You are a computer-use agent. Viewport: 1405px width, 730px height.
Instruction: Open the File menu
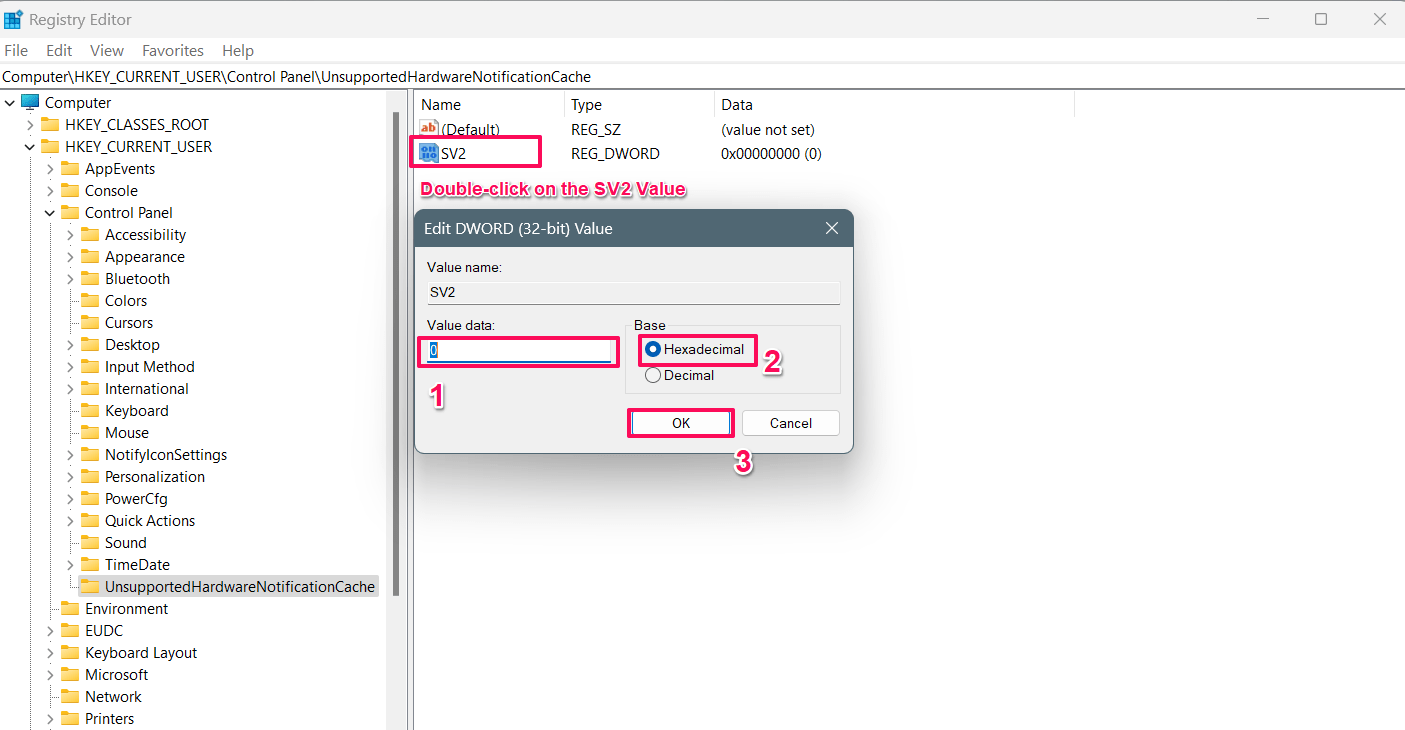[15, 50]
